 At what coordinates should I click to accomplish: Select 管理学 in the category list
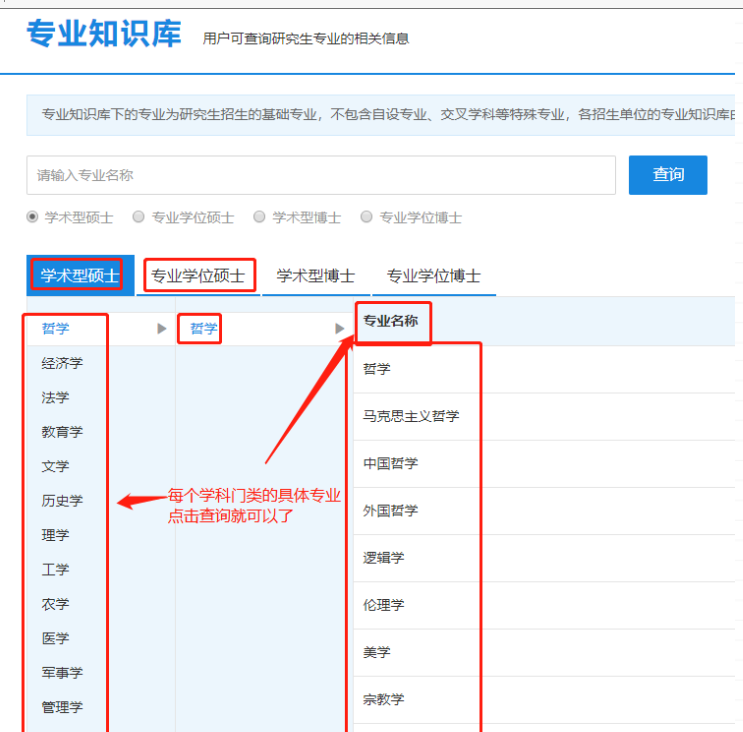pos(62,707)
